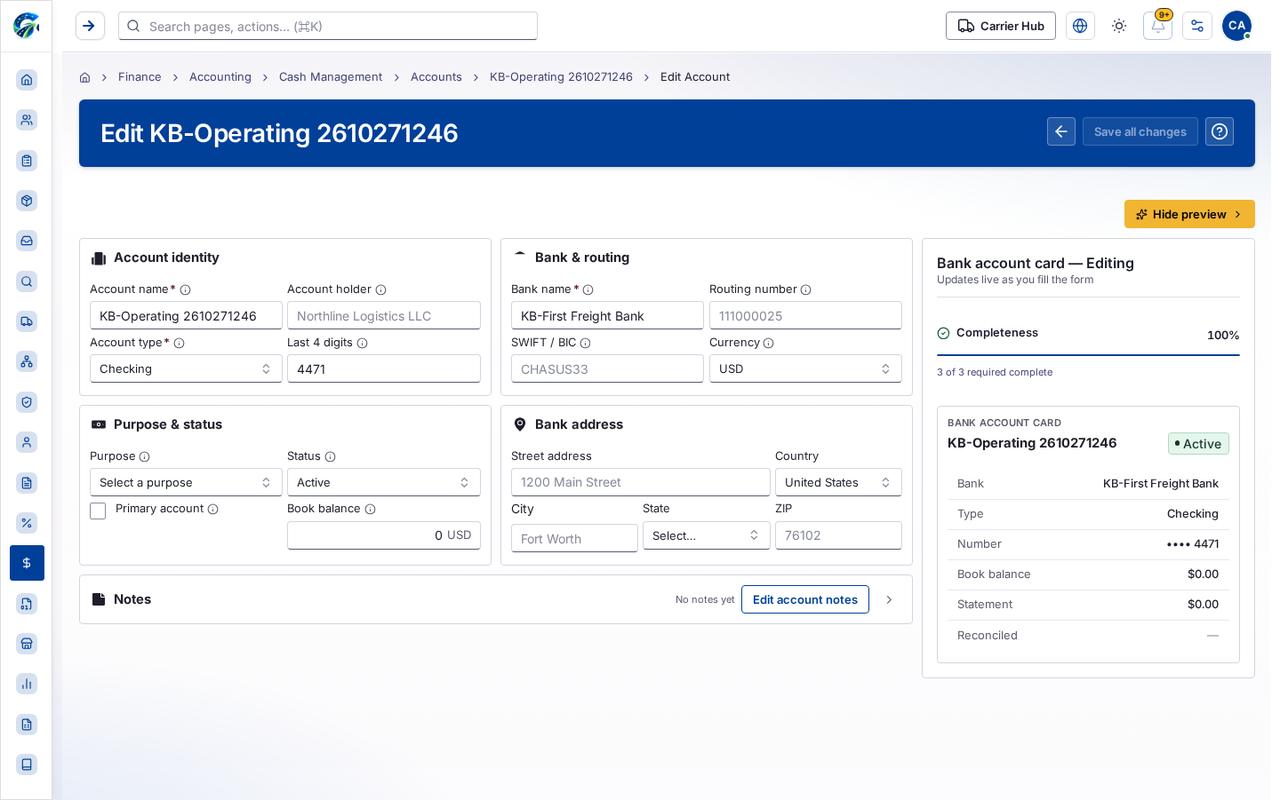
Task: Open the Select a purpose dropdown
Action: [x=186, y=482]
